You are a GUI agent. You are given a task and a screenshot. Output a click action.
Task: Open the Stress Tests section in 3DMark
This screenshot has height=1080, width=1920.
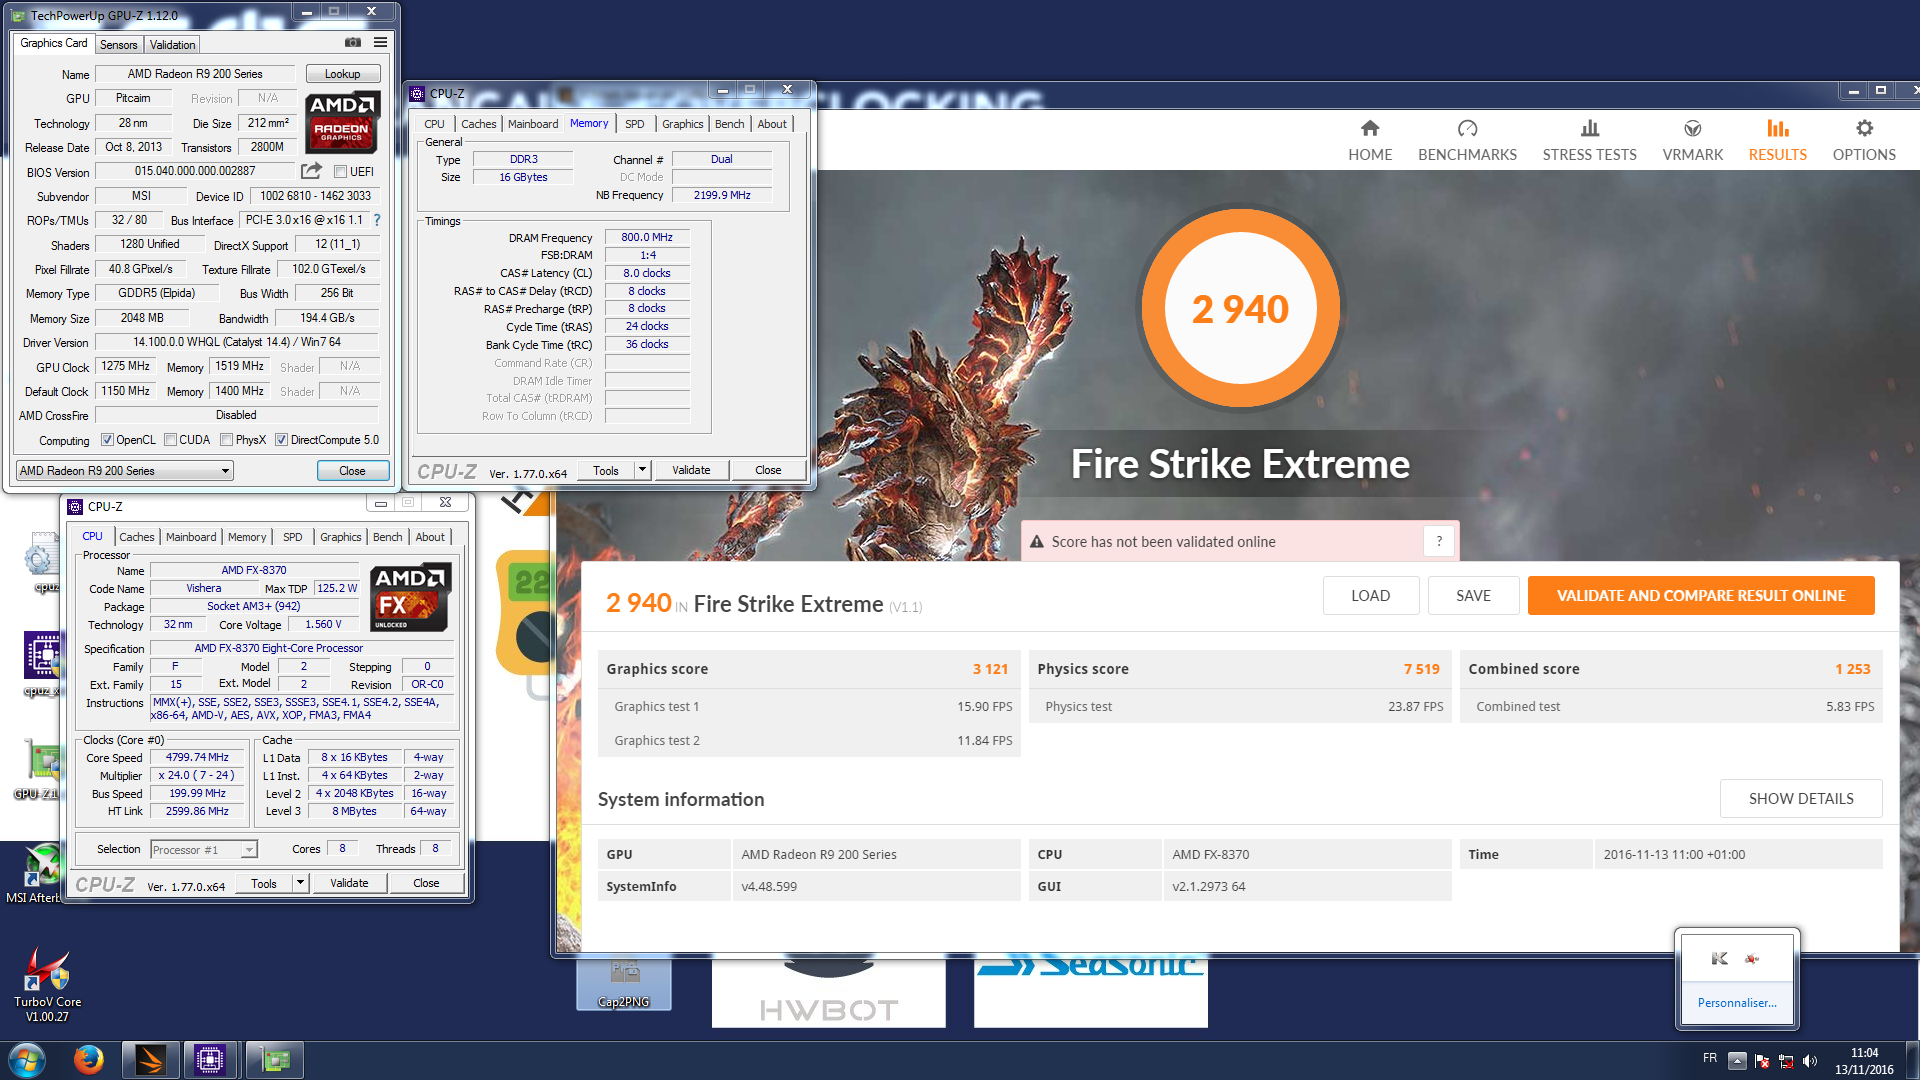[1589, 141]
